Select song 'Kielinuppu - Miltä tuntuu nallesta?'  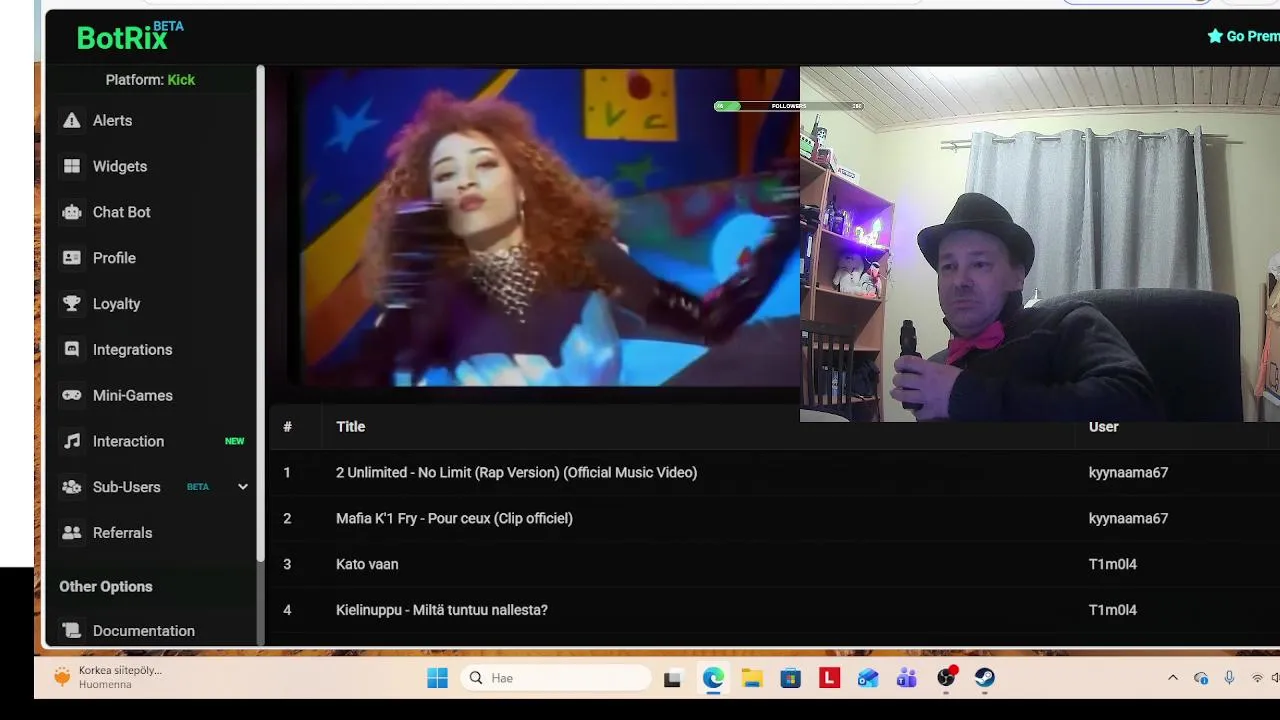(442, 610)
